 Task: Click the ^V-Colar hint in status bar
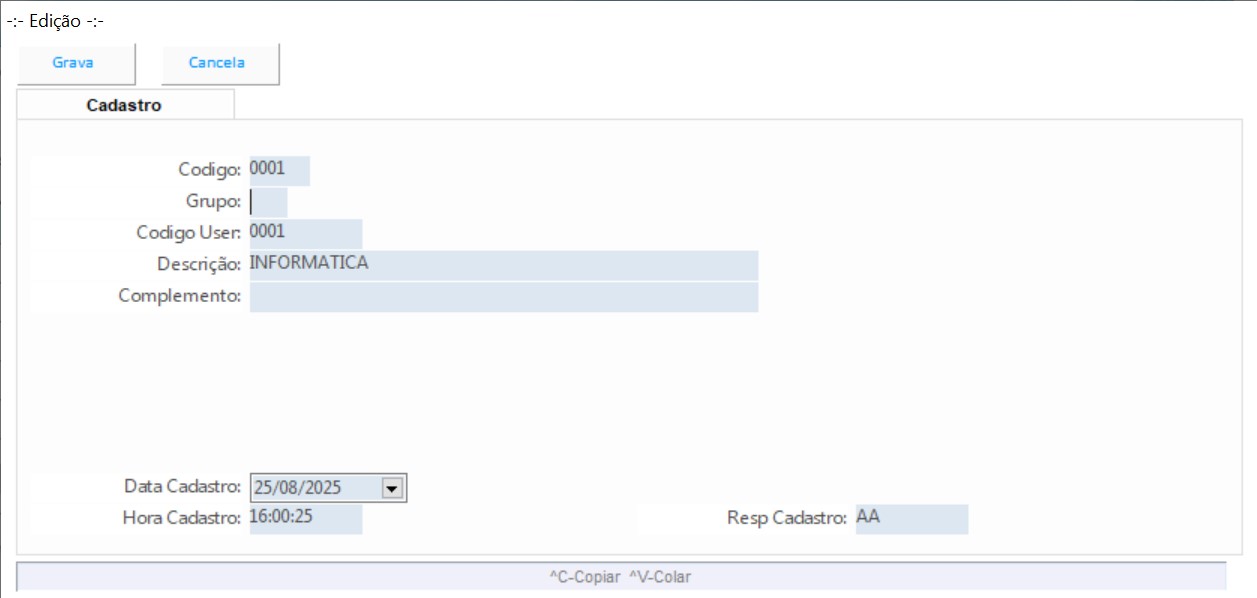(x=660, y=577)
